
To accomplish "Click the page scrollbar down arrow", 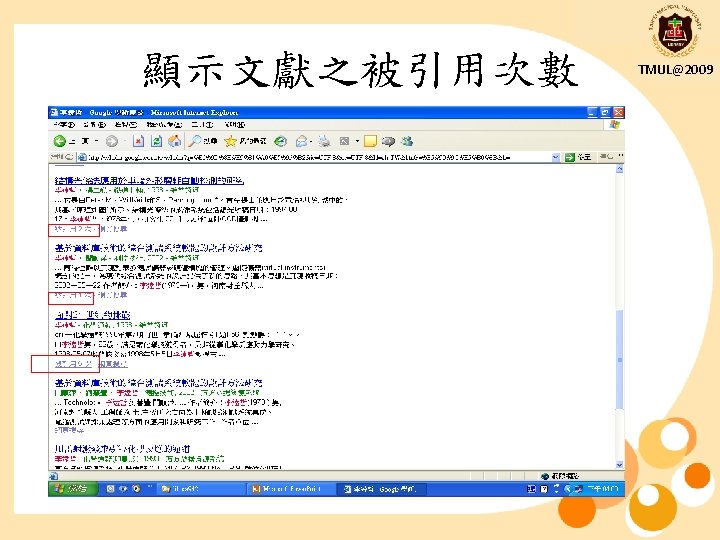I will (619, 465).
